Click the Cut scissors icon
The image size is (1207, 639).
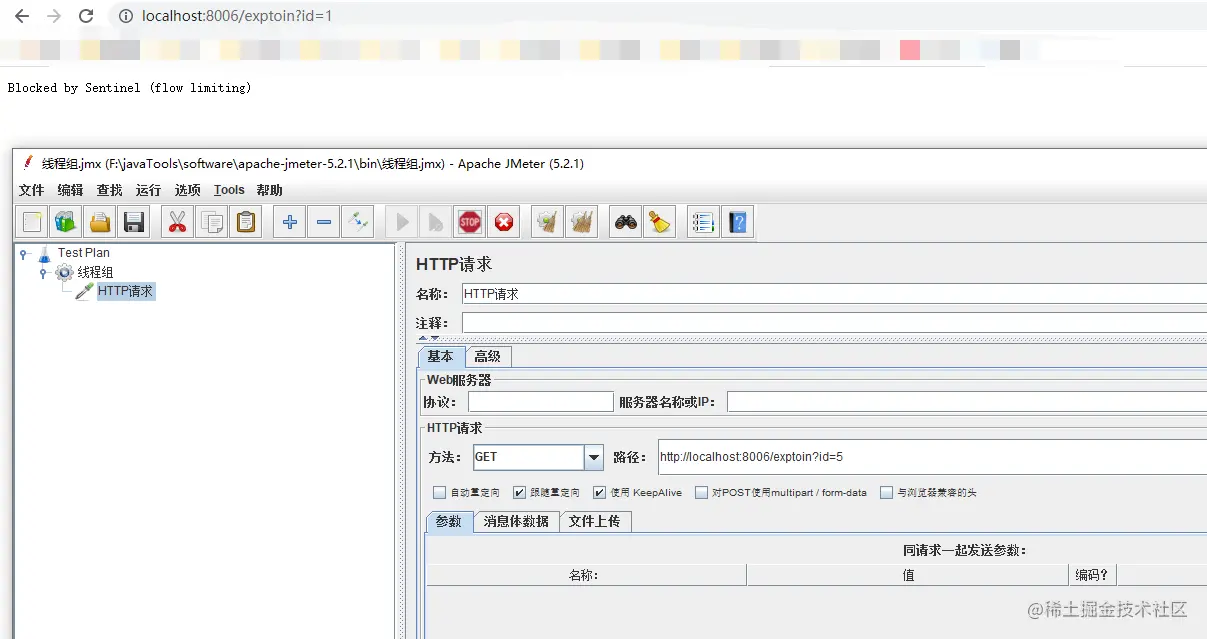tap(178, 222)
